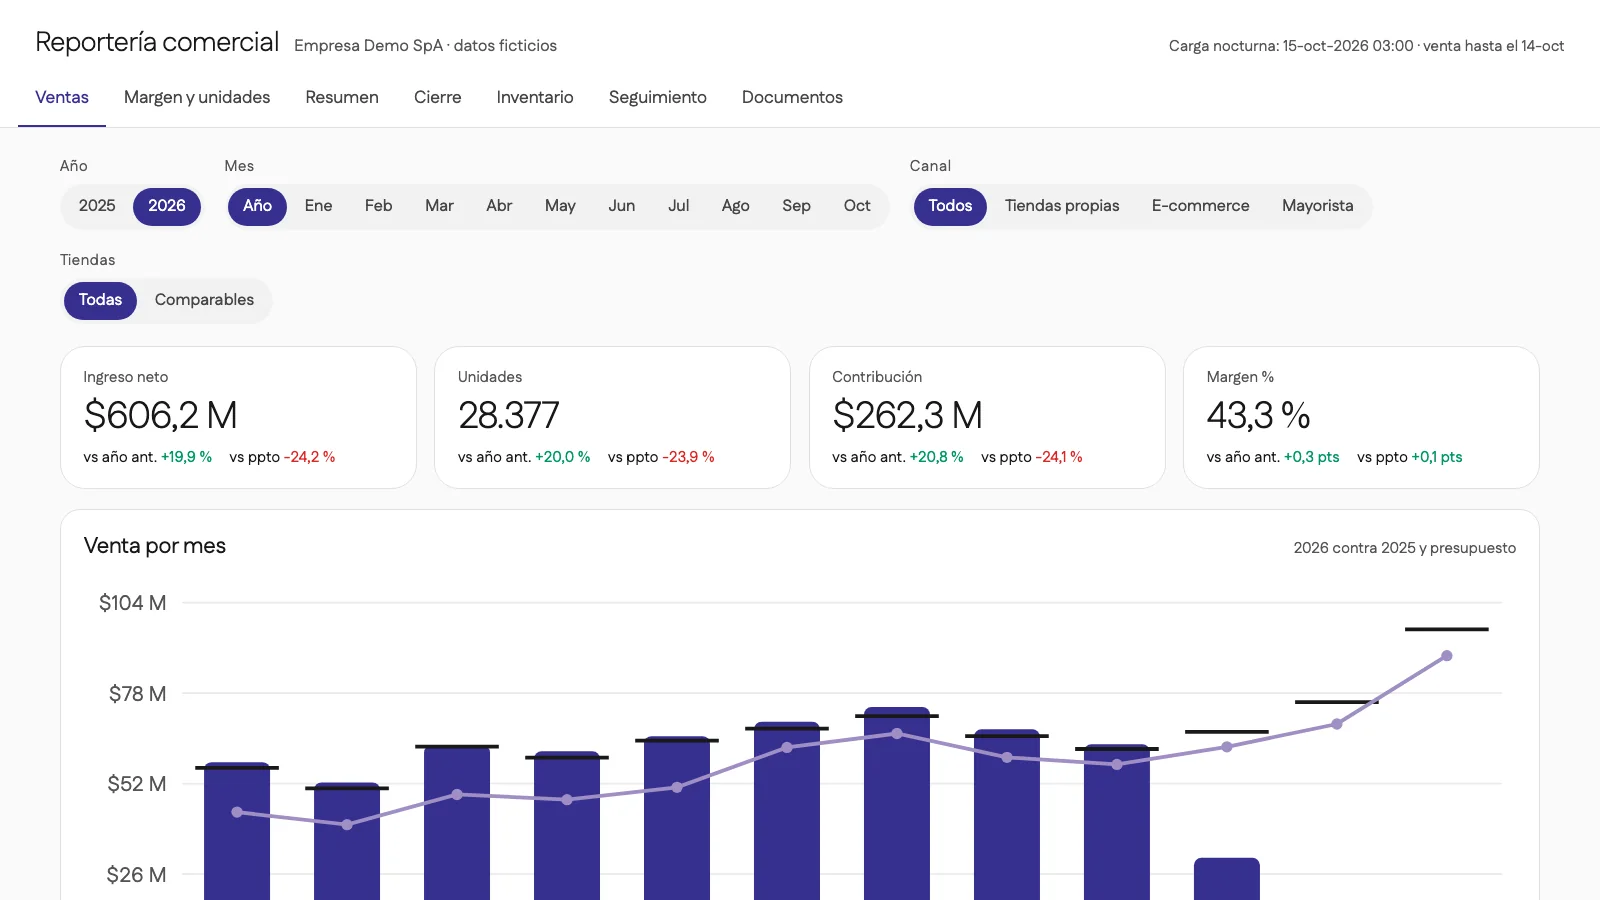Filter month to Jun
This screenshot has width=1600, height=900.
622,206
